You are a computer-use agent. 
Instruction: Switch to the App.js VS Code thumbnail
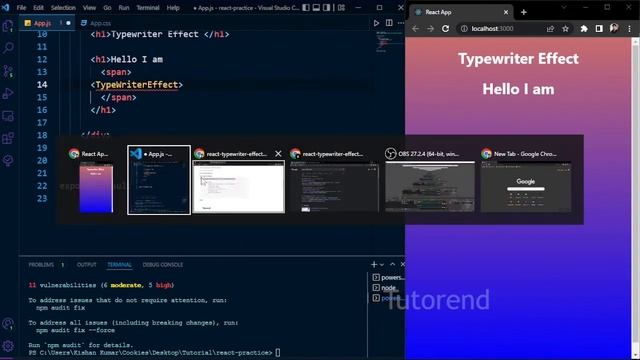point(159,180)
